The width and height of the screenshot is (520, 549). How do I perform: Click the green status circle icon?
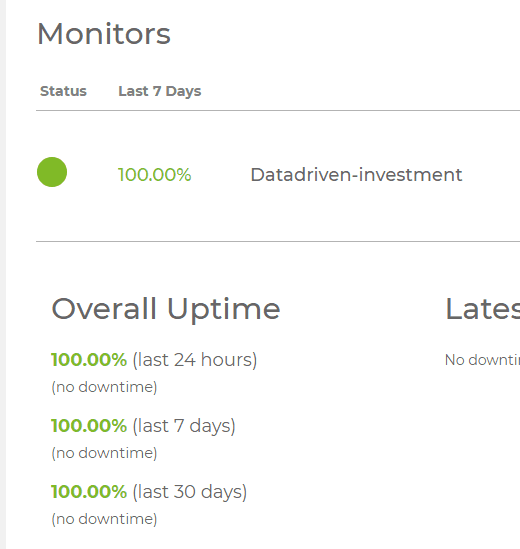tap(52, 172)
